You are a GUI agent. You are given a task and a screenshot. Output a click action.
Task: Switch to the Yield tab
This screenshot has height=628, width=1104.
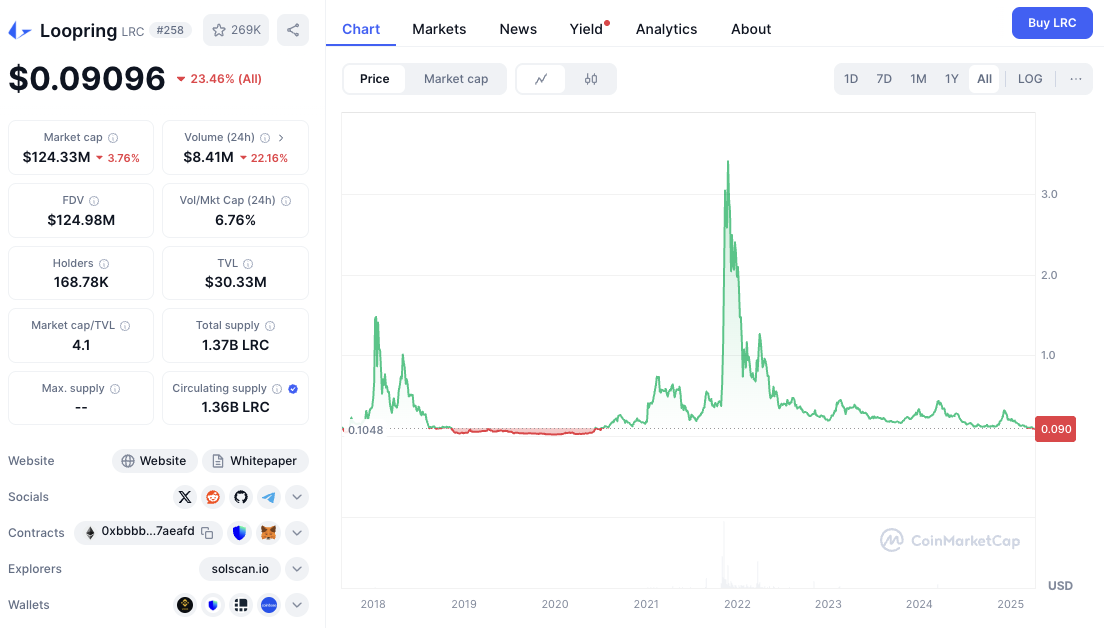pos(586,29)
